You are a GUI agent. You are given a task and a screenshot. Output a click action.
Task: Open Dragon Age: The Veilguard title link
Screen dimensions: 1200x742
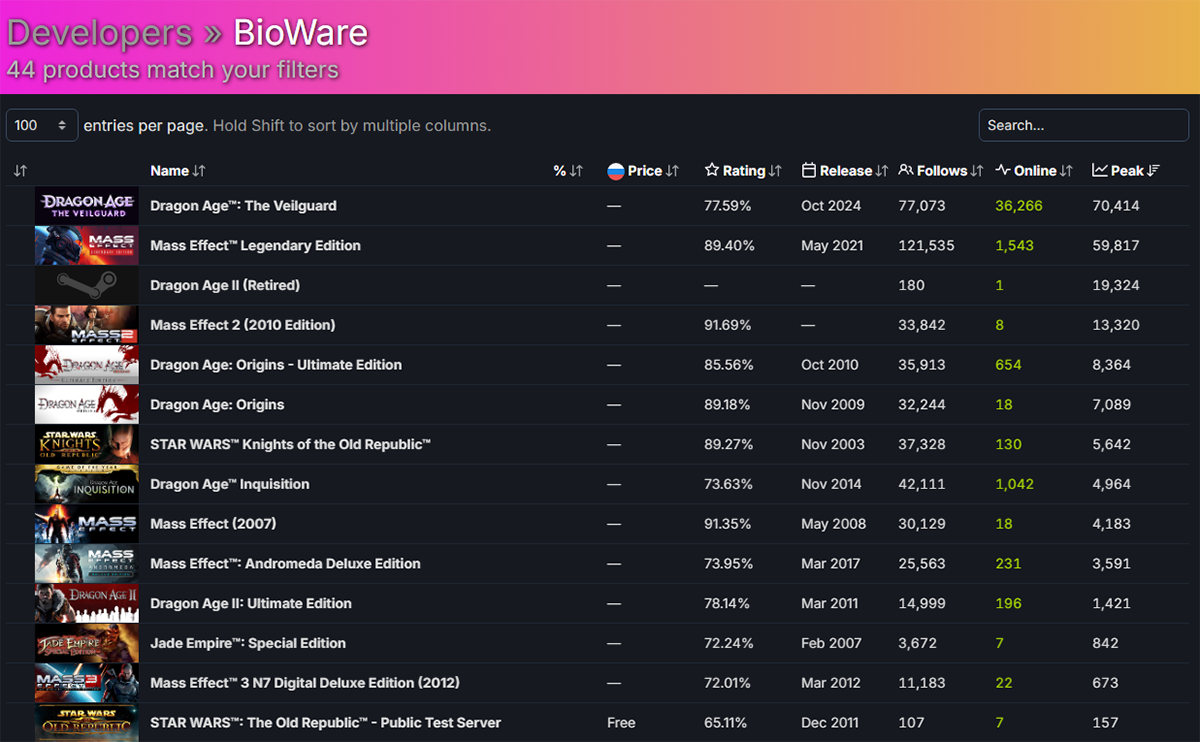coord(243,206)
